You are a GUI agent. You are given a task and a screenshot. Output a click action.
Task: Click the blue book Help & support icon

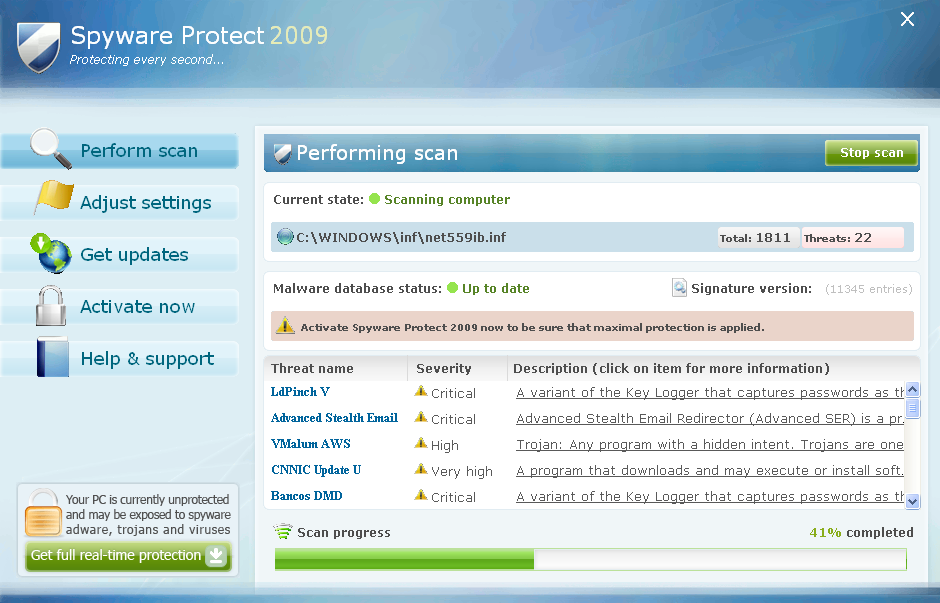52,358
